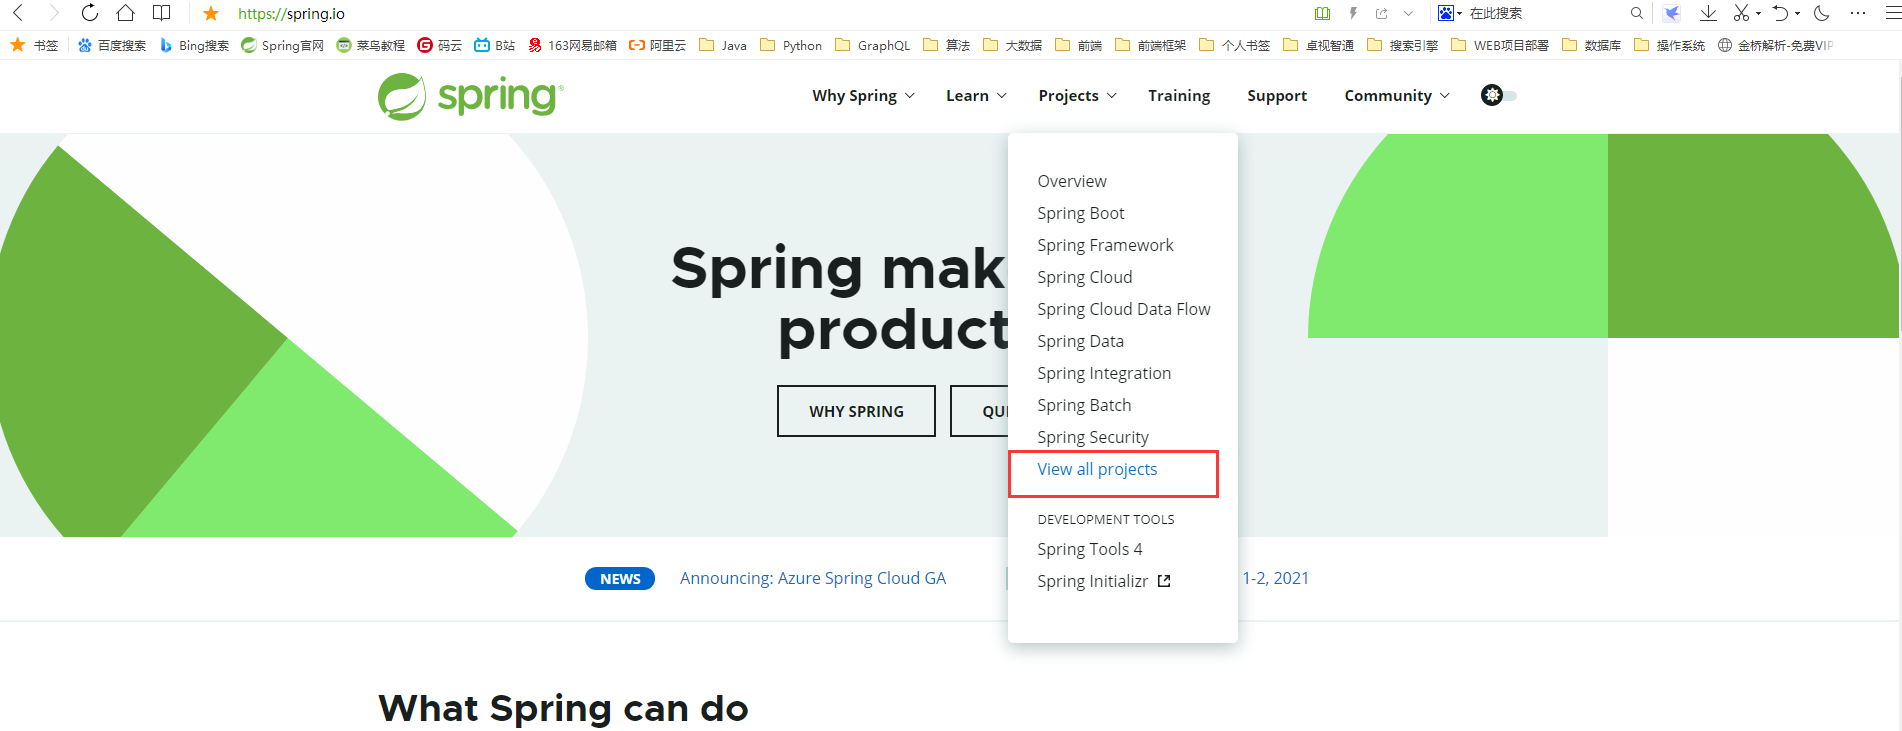Open the three-dots more tools menu

pyautogui.click(x=1858, y=13)
